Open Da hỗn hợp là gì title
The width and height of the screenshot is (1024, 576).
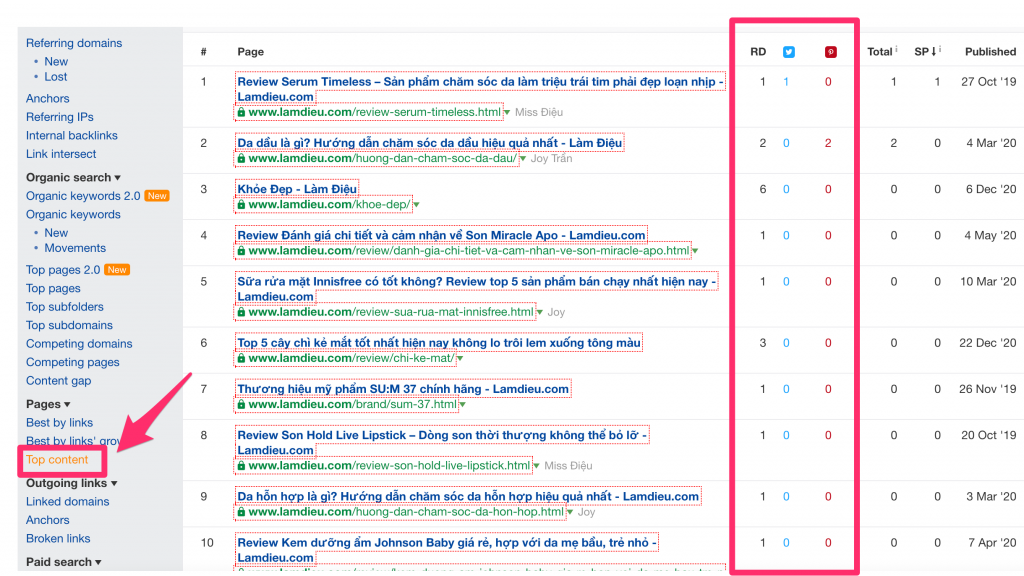(468, 497)
